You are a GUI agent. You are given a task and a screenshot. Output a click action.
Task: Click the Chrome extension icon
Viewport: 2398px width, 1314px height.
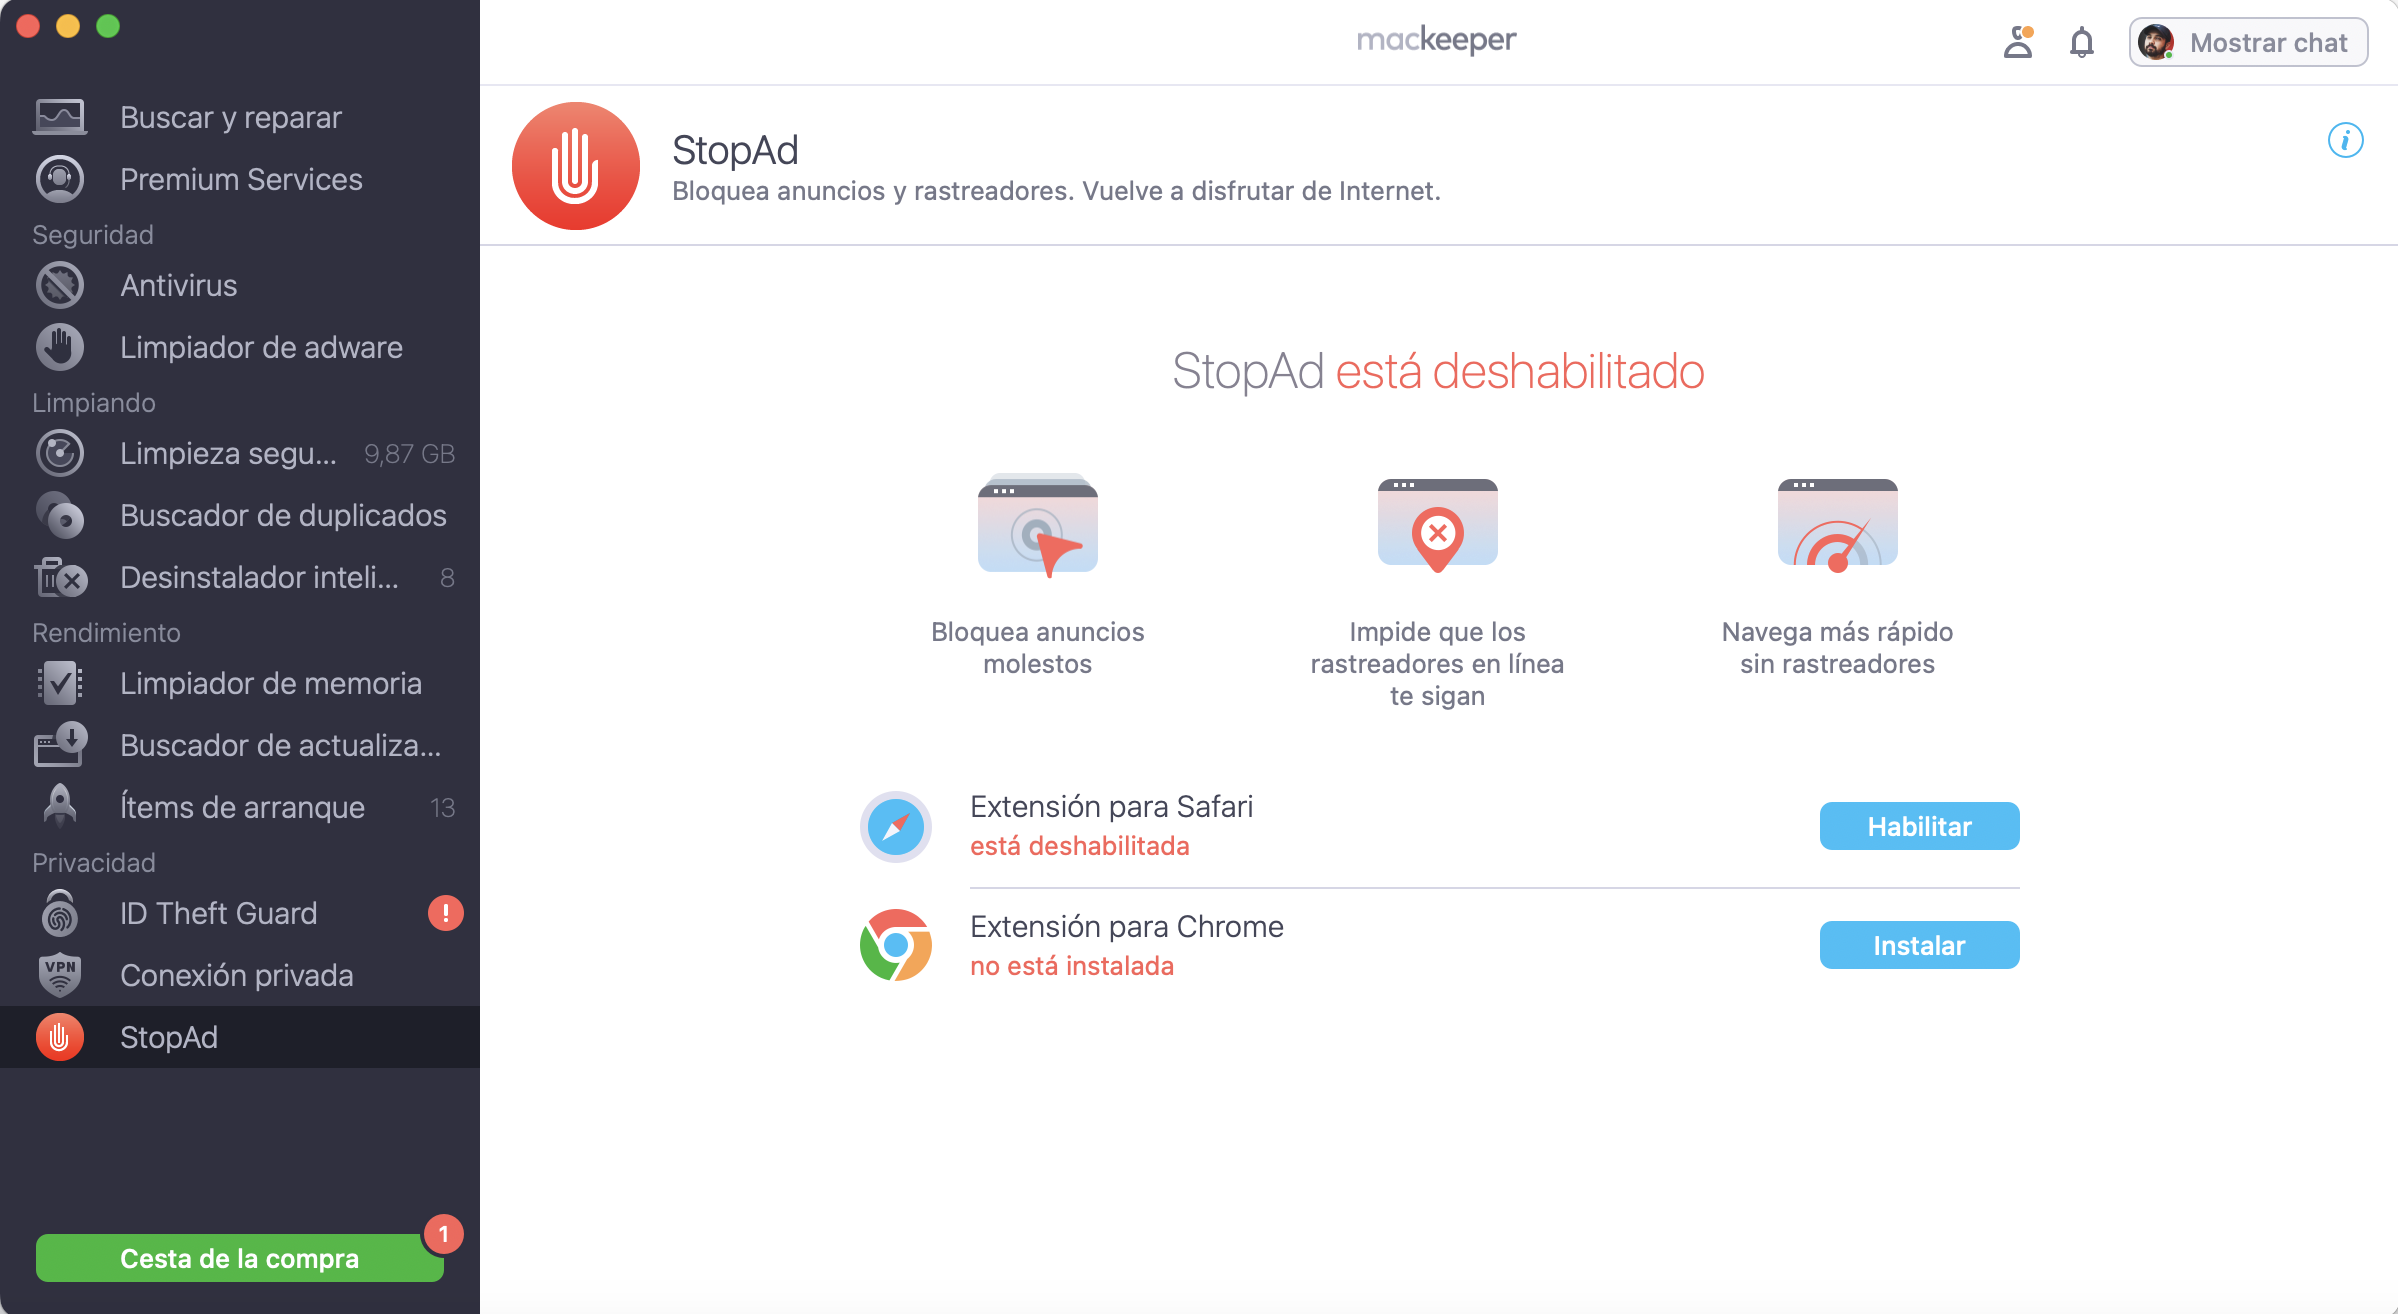point(895,944)
